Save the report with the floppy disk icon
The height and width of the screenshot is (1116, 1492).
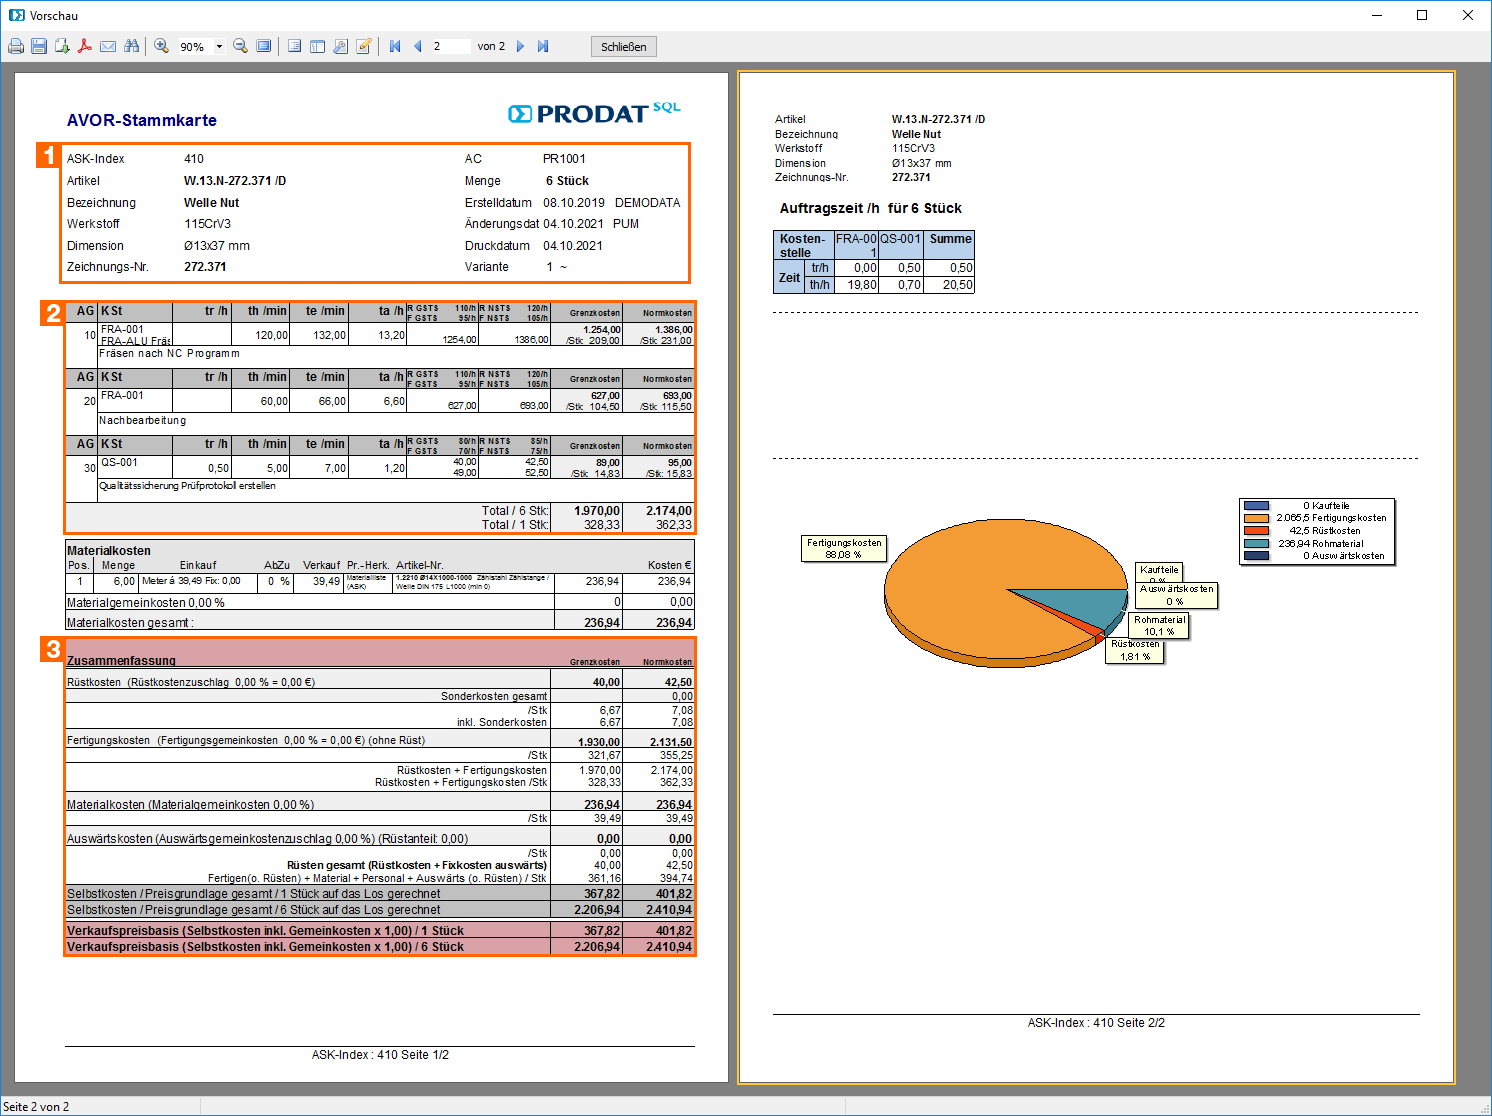[39, 46]
